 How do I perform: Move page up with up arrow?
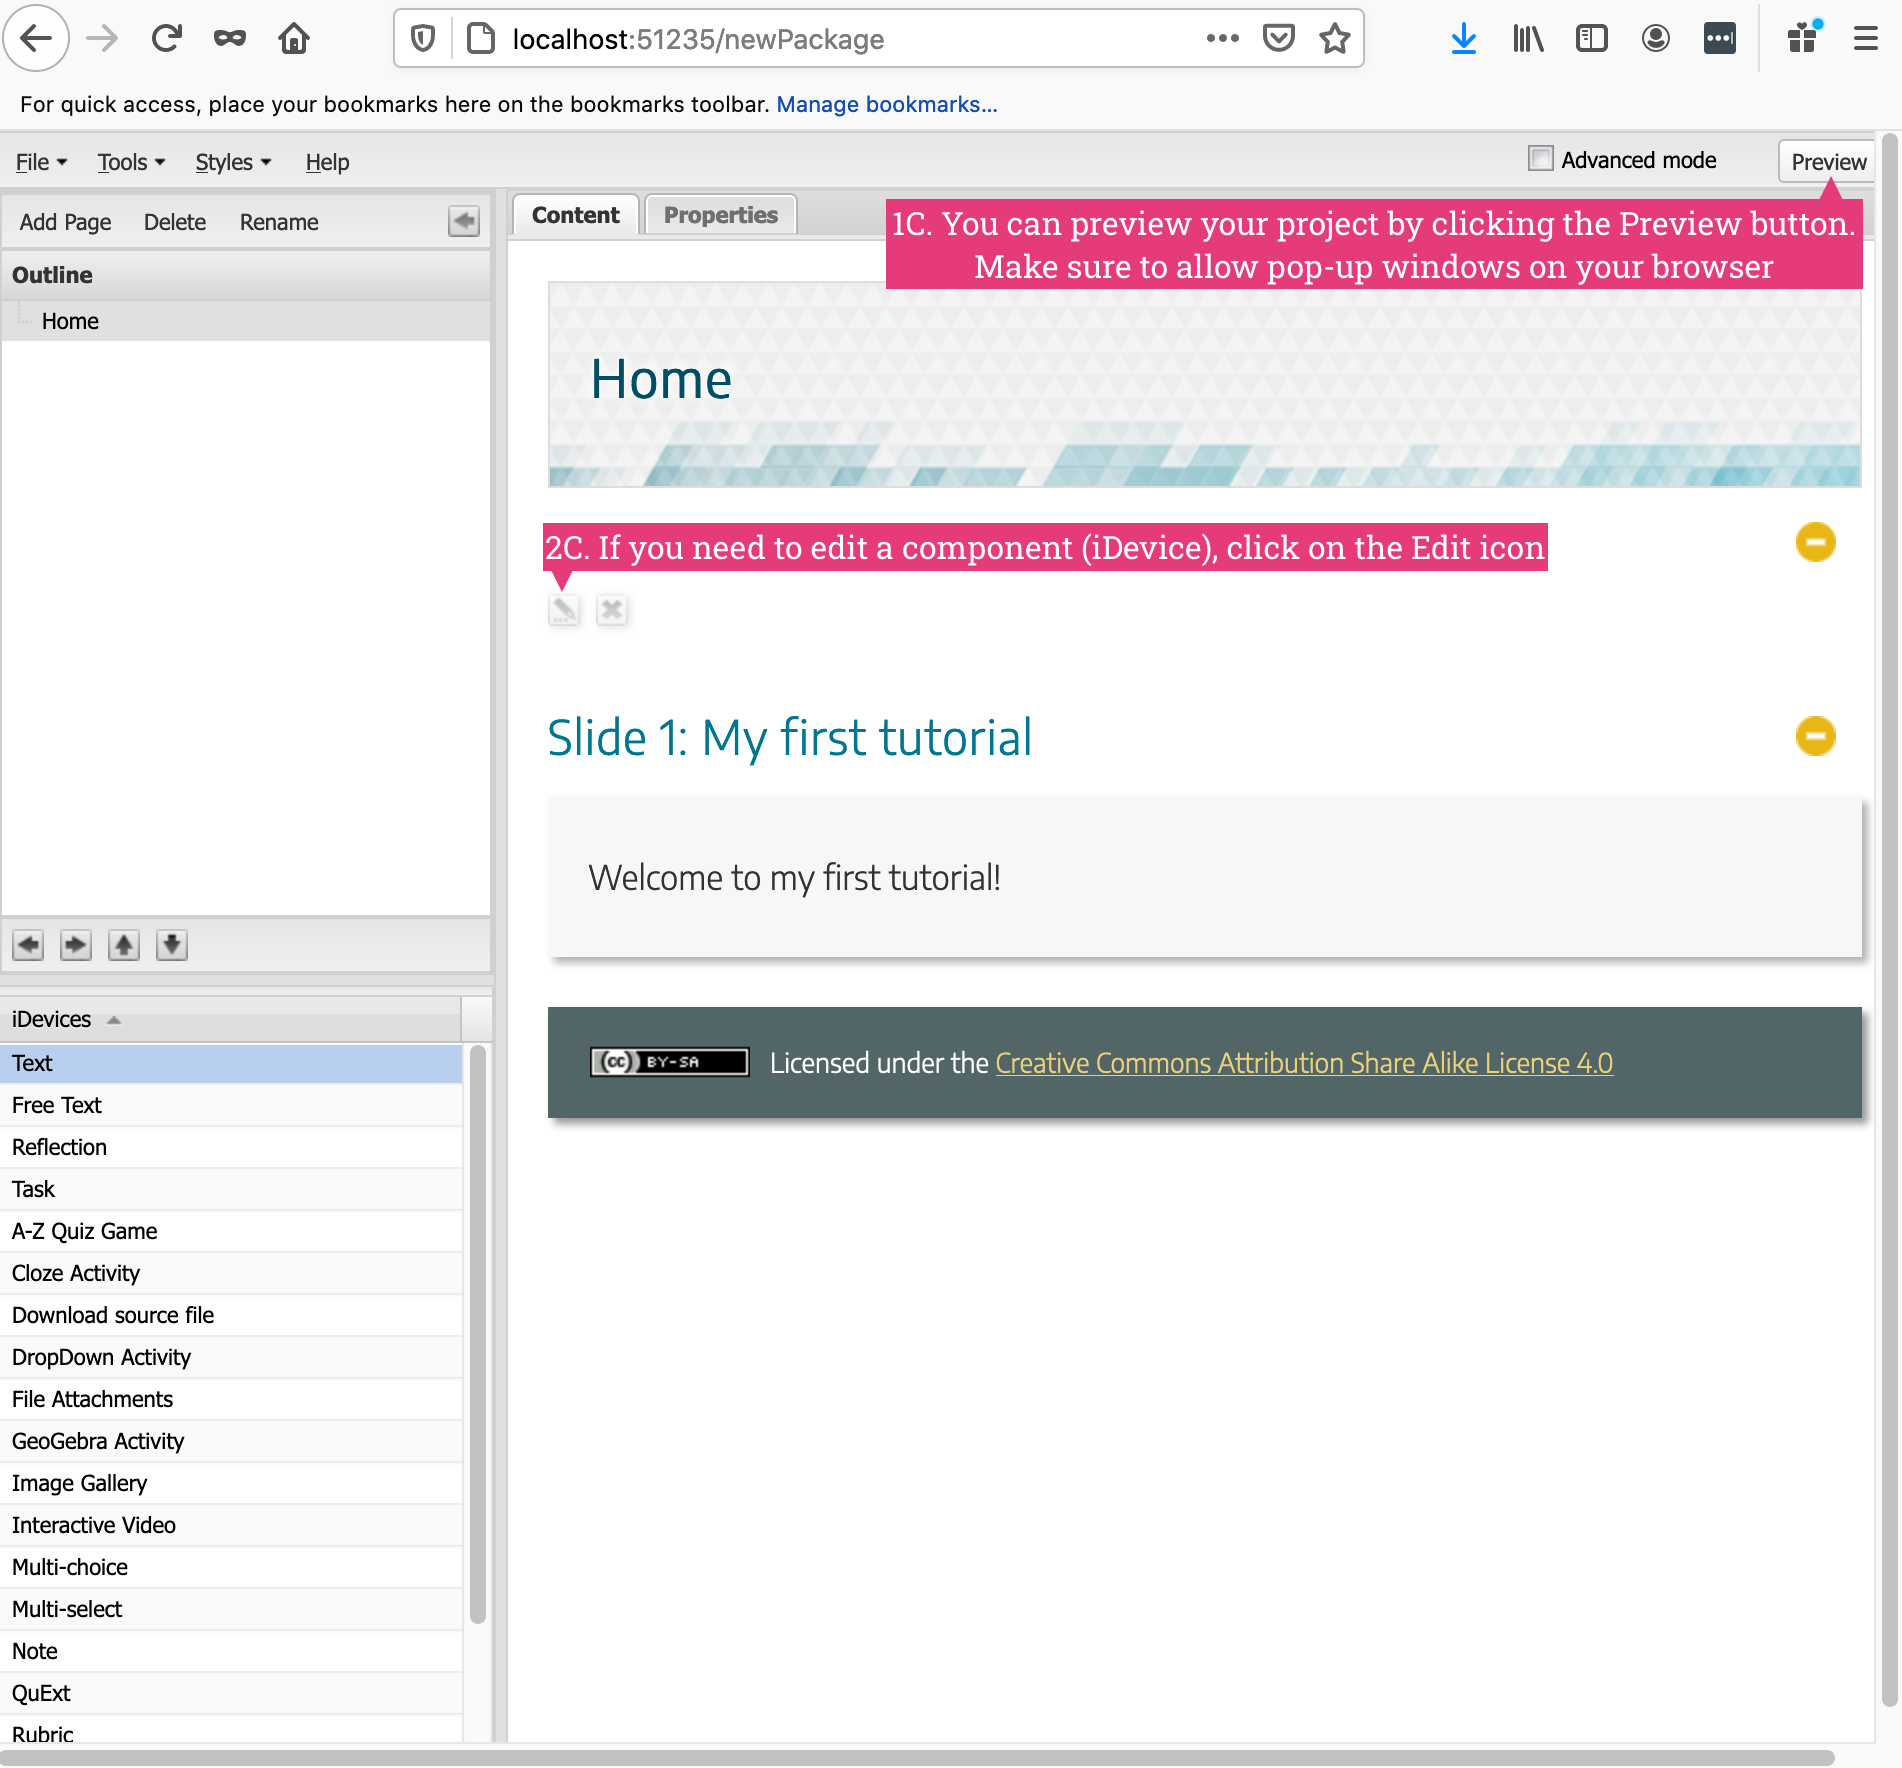(124, 945)
